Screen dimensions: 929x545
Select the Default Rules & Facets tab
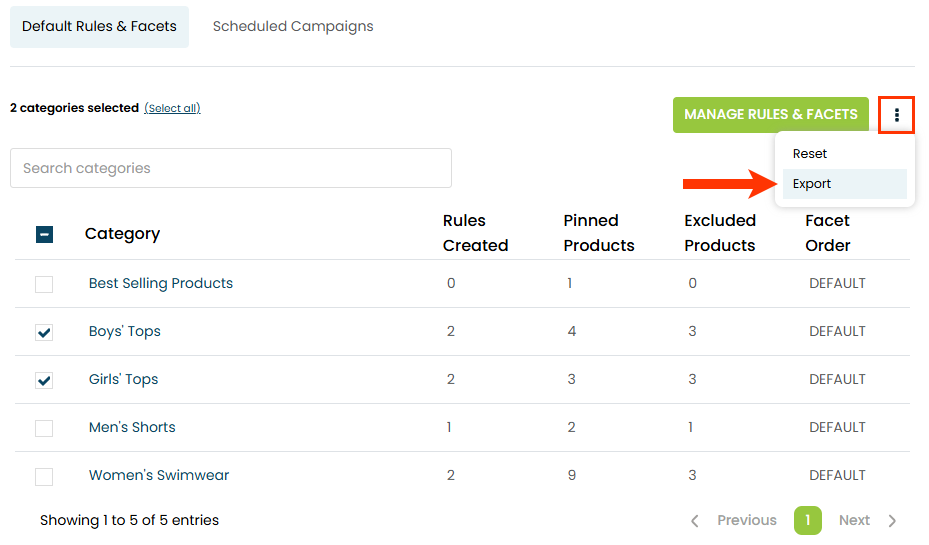(99, 27)
